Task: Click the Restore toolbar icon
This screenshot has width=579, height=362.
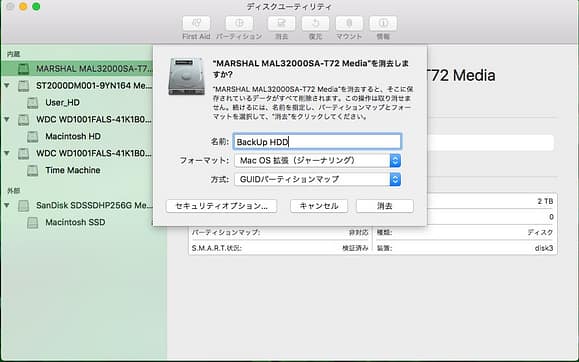Action: (315, 23)
